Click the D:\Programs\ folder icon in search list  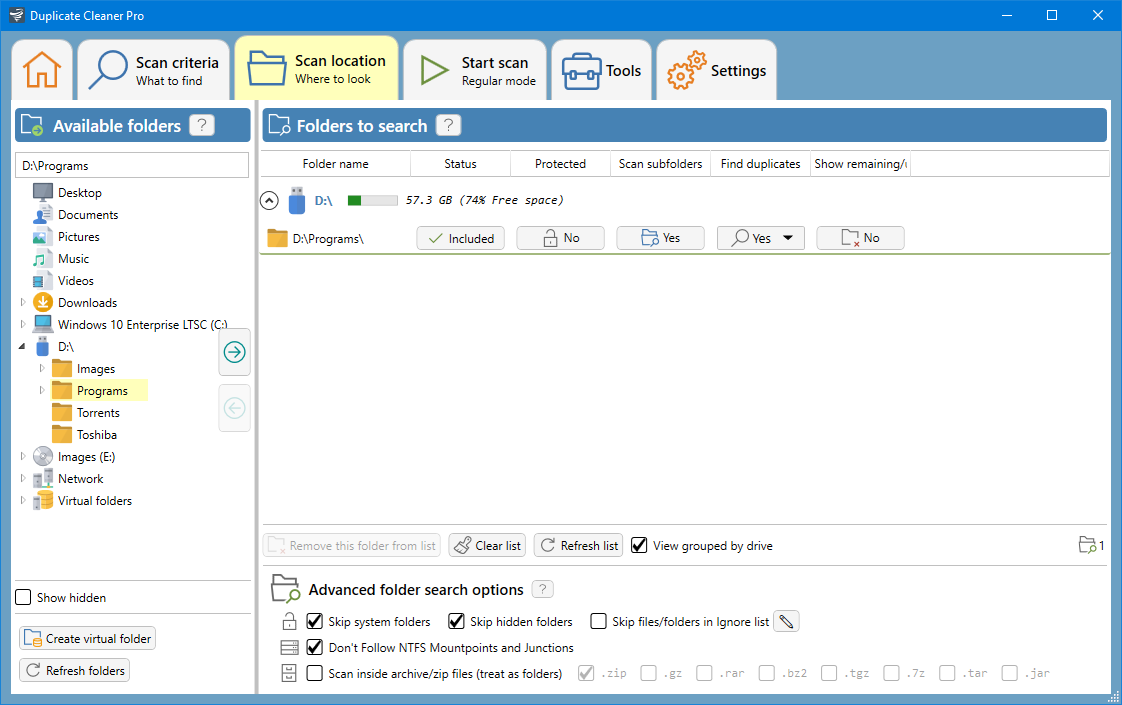tap(277, 238)
